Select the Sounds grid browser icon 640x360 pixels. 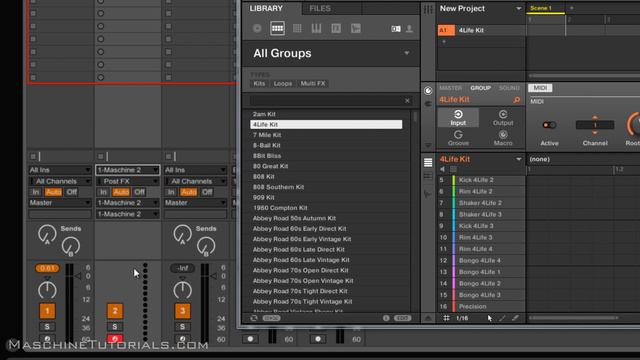[x=297, y=29]
